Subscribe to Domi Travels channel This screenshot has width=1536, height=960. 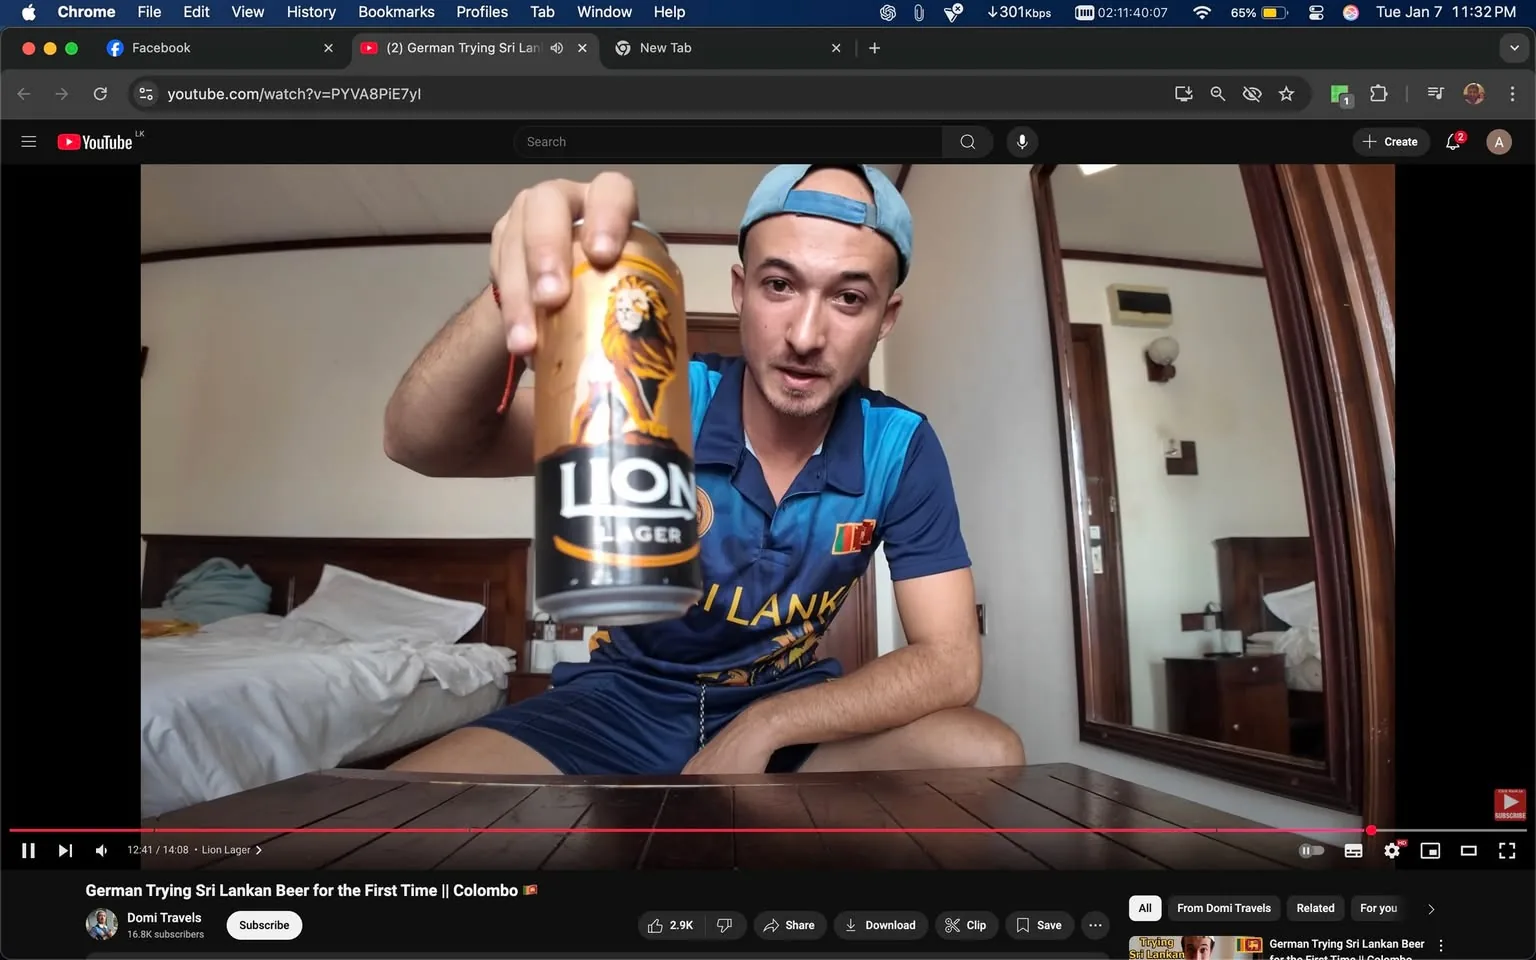point(263,925)
